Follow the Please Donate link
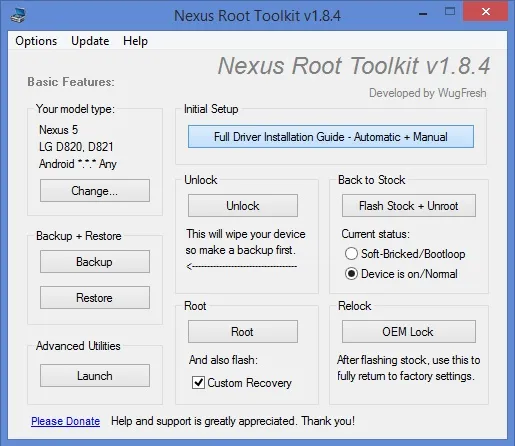Image resolution: width=515 pixels, height=446 pixels. pyautogui.click(x=66, y=421)
